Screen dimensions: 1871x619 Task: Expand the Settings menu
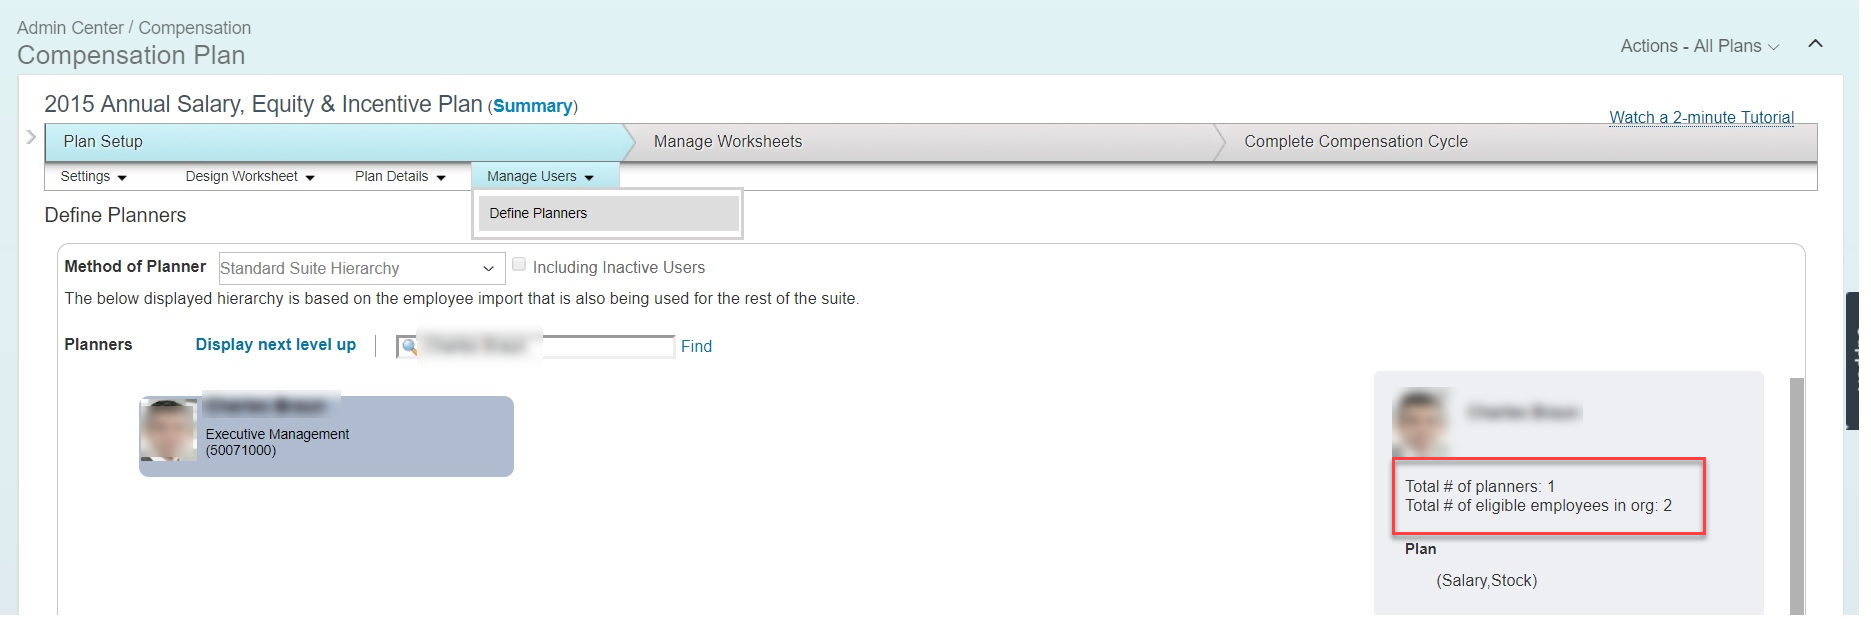tap(93, 176)
